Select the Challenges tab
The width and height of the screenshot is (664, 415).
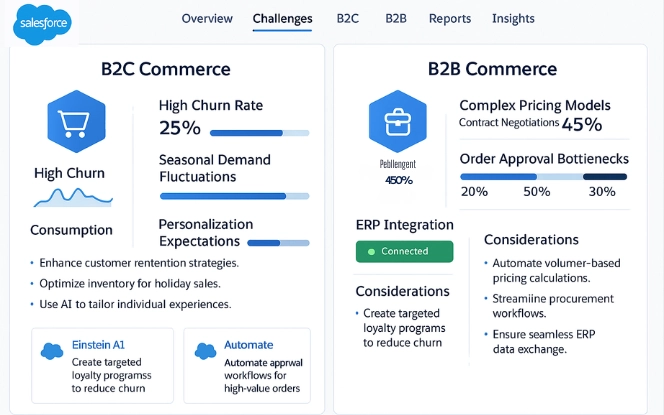tap(282, 18)
